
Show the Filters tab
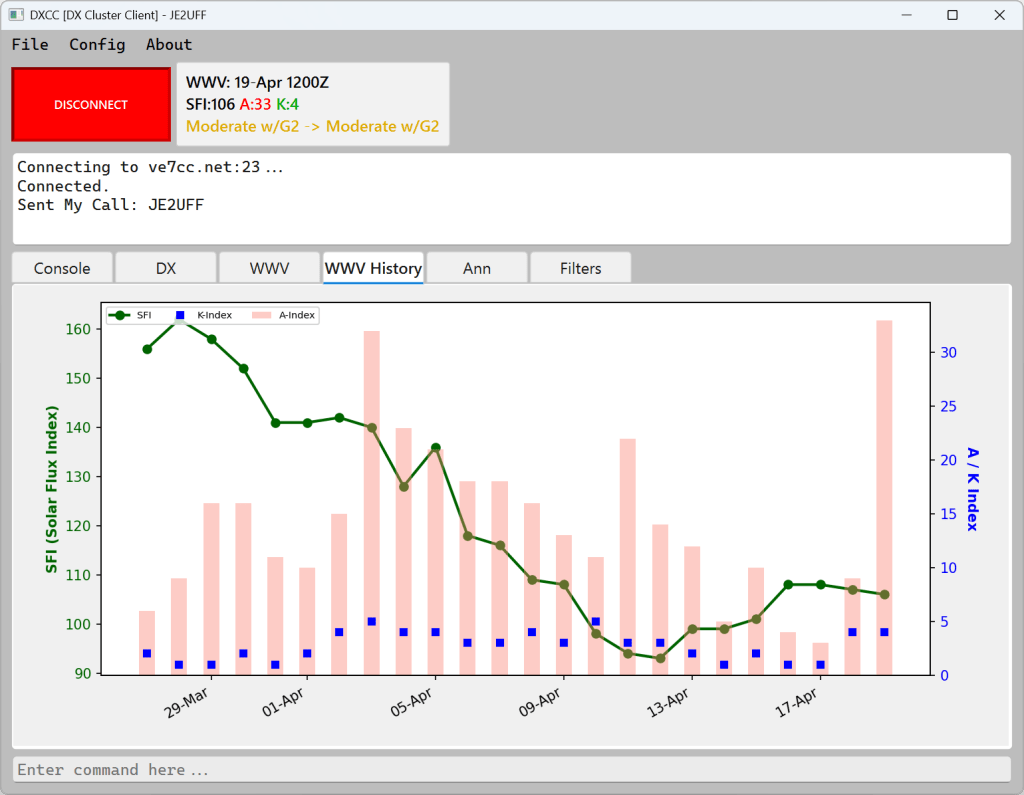(x=581, y=268)
